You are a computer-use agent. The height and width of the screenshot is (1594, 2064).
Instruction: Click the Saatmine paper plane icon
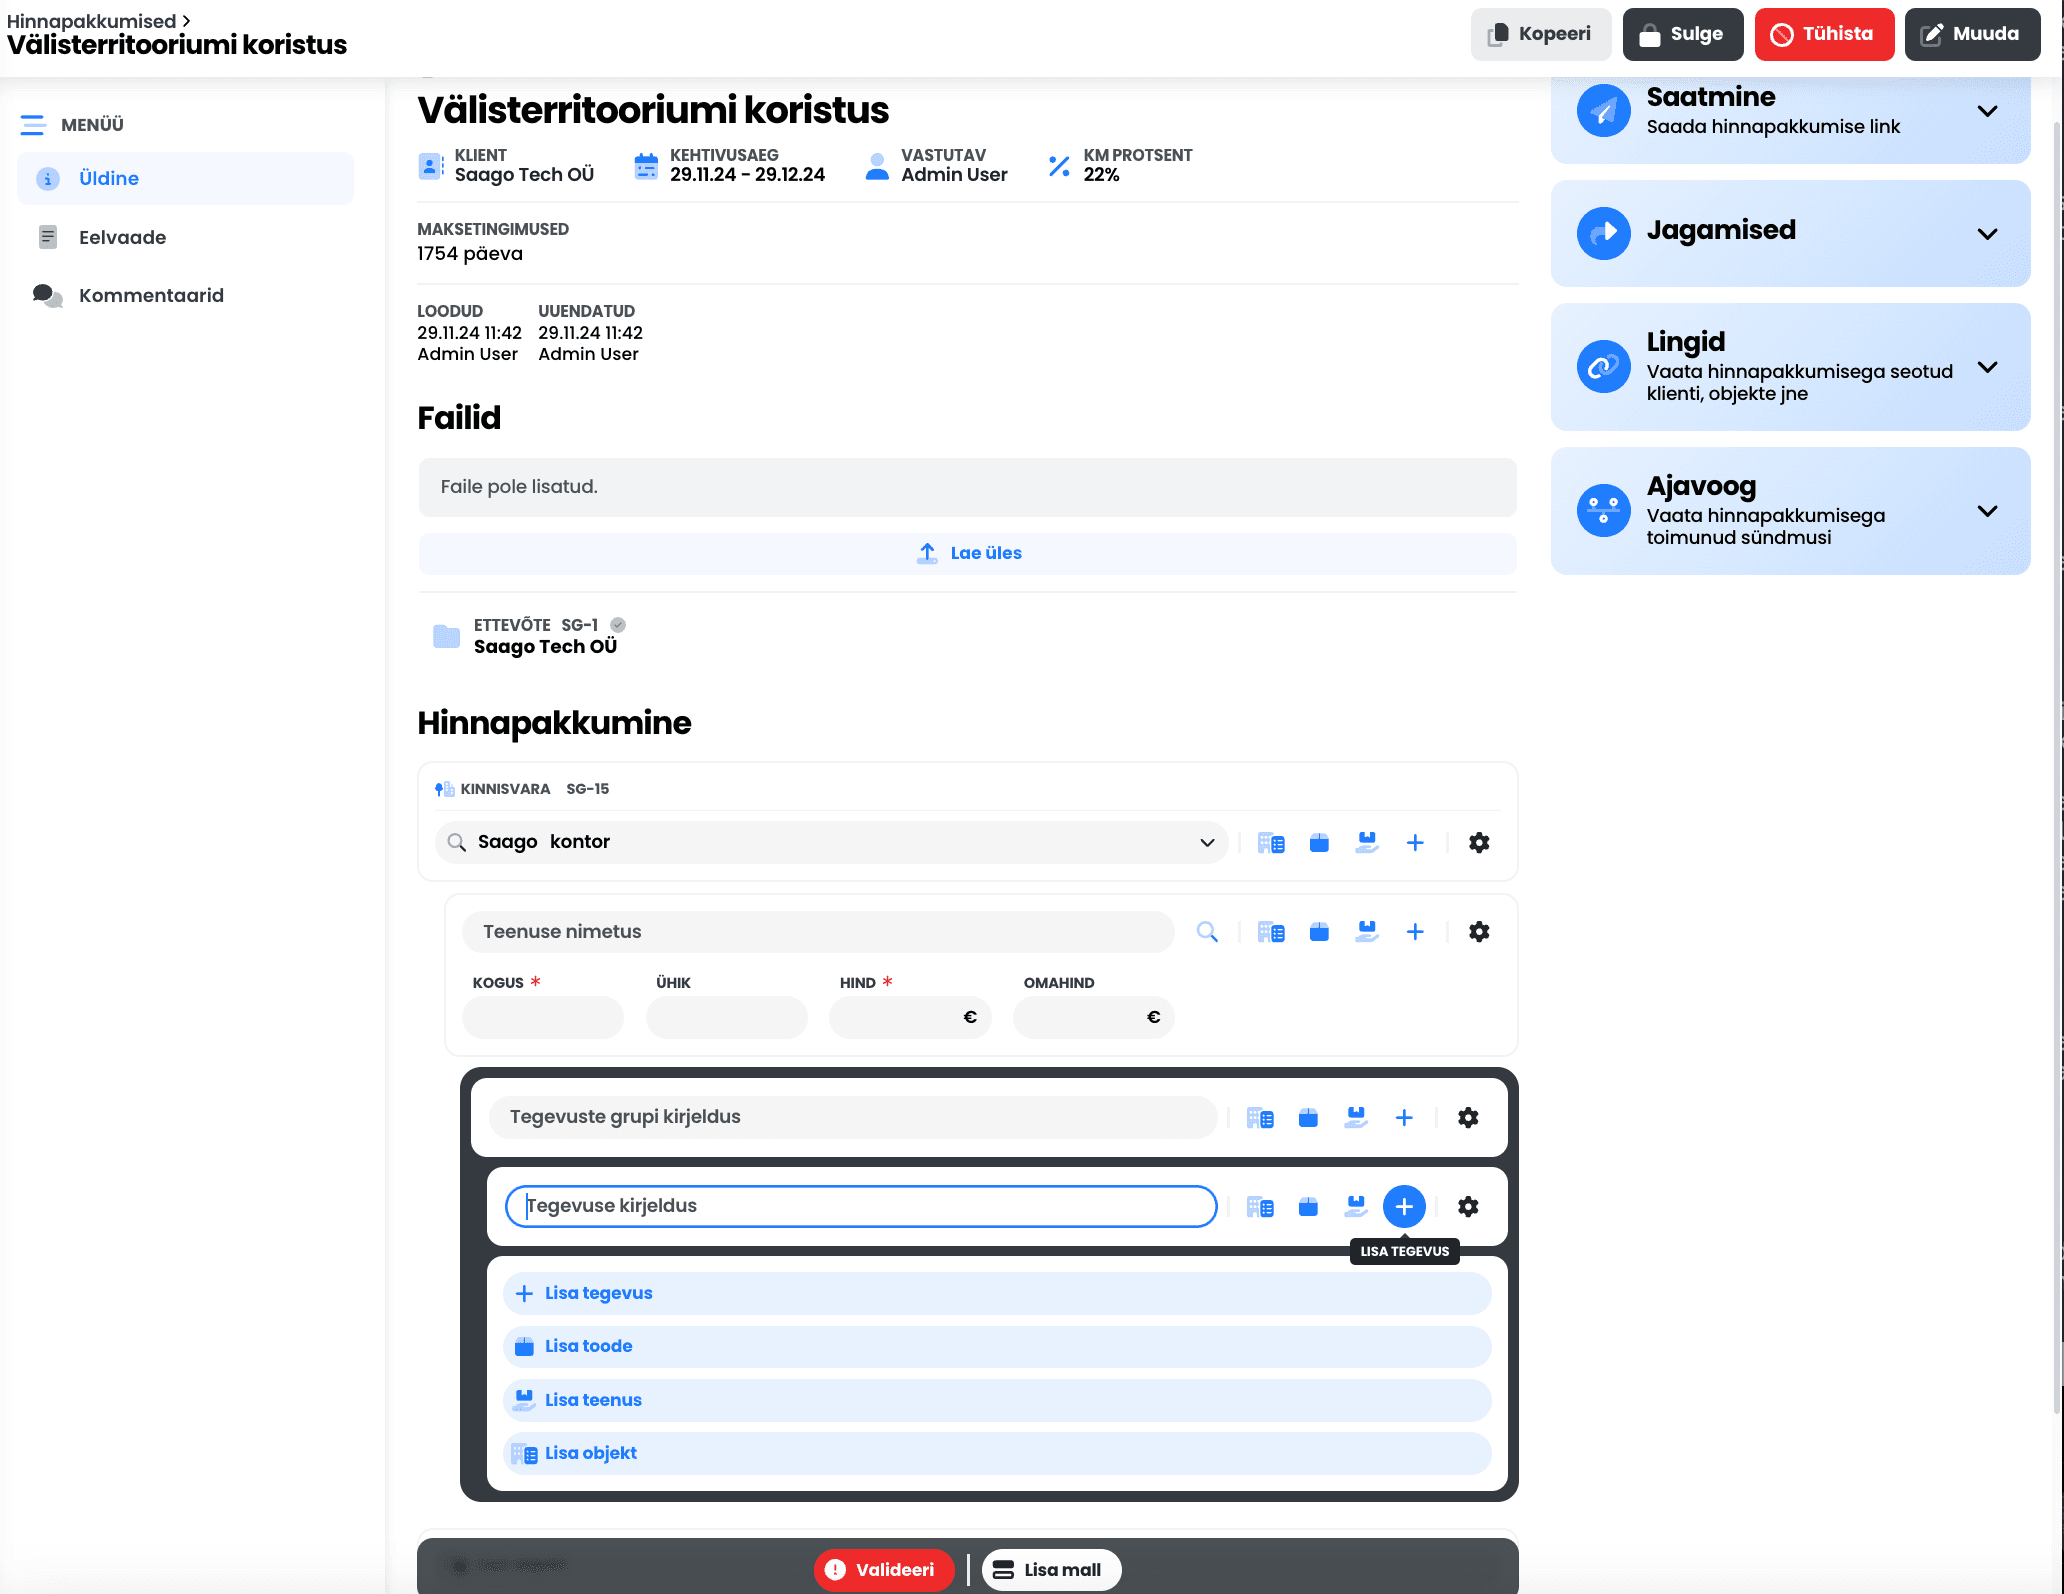pyautogui.click(x=1603, y=110)
